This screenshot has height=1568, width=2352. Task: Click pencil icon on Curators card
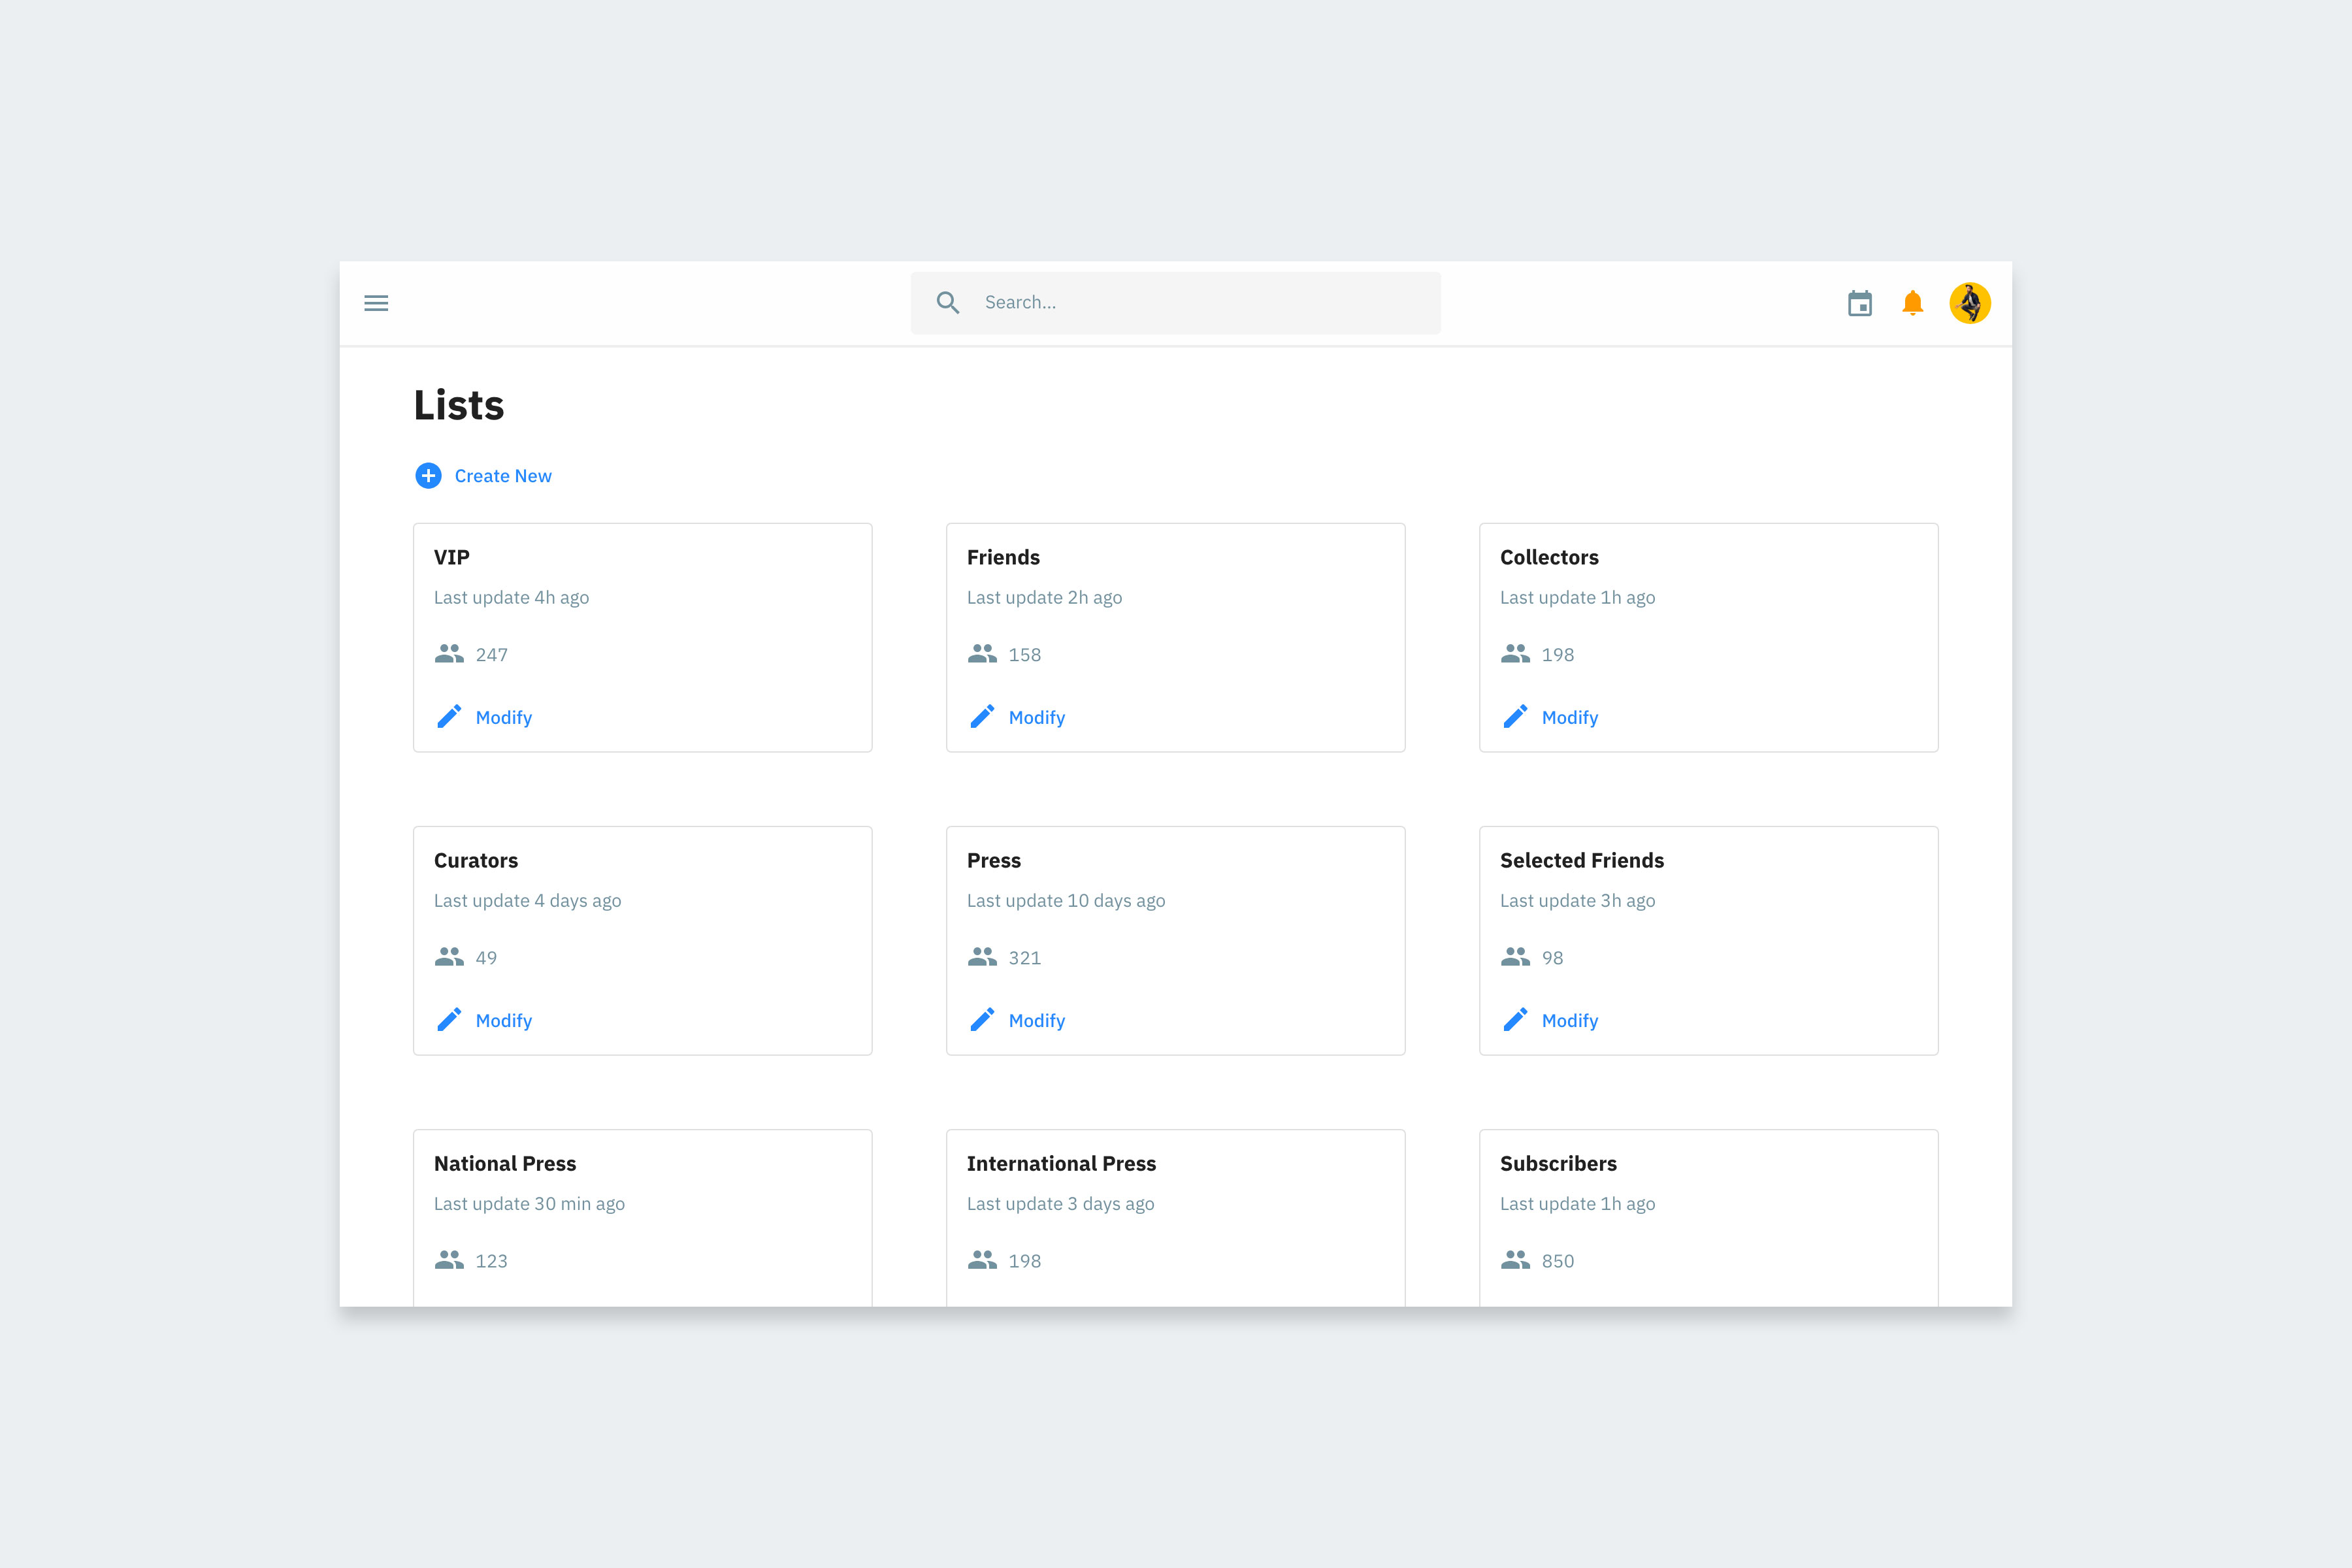(x=449, y=1020)
